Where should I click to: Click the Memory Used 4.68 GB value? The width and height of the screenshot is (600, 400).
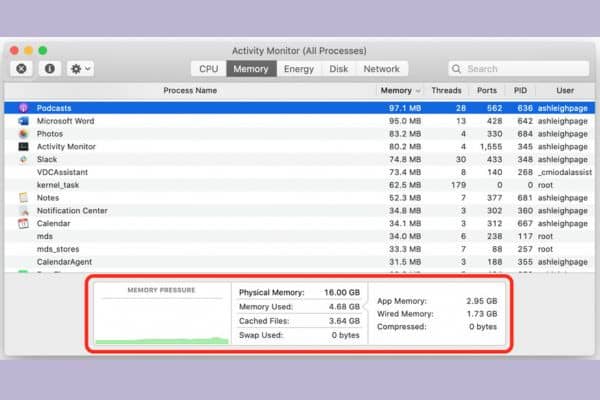[344, 307]
